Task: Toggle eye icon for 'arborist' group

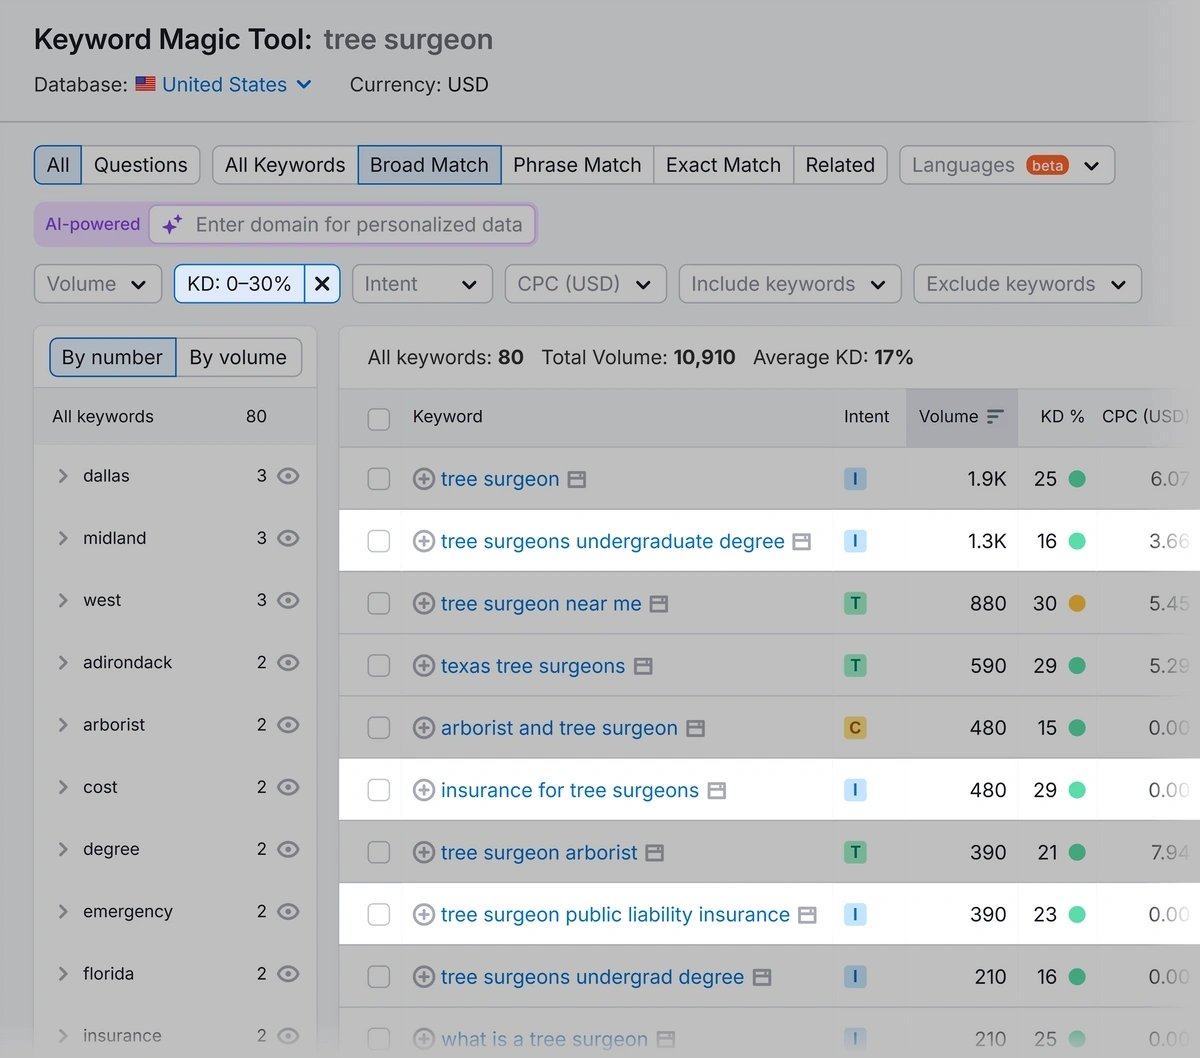Action: (x=288, y=725)
